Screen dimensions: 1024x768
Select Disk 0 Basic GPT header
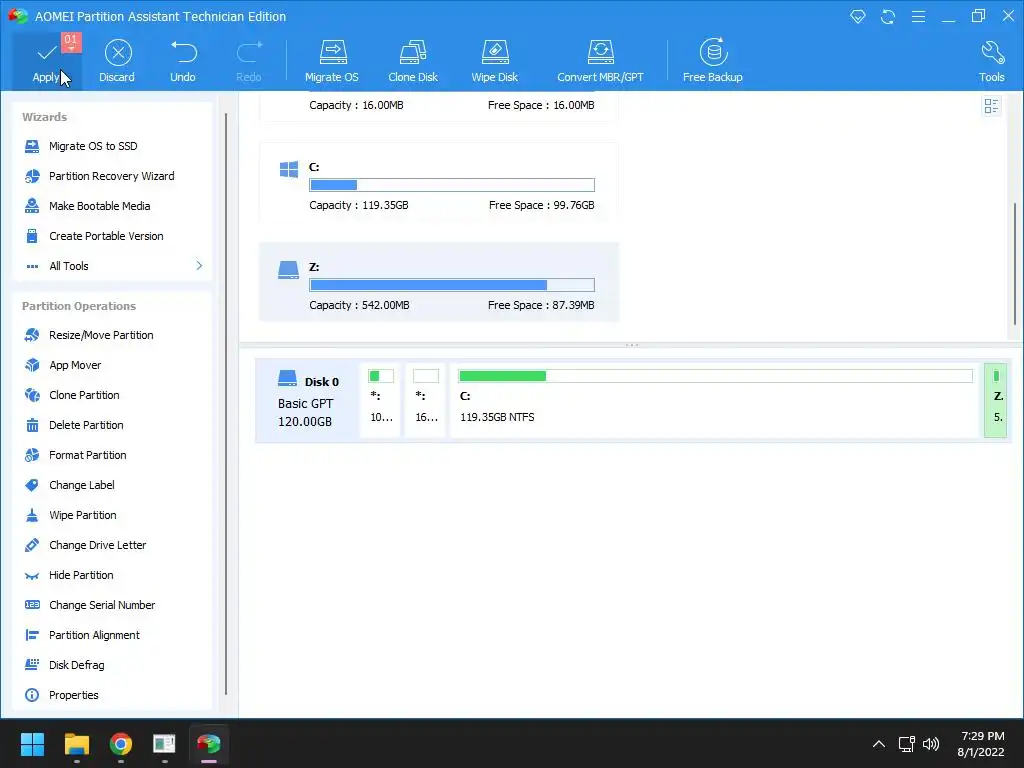[x=307, y=400]
